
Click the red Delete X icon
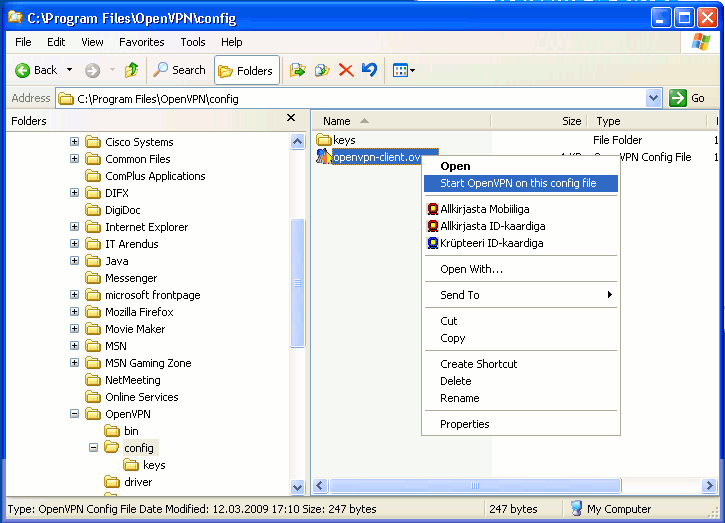pyautogui.click(x=346, y=70)
